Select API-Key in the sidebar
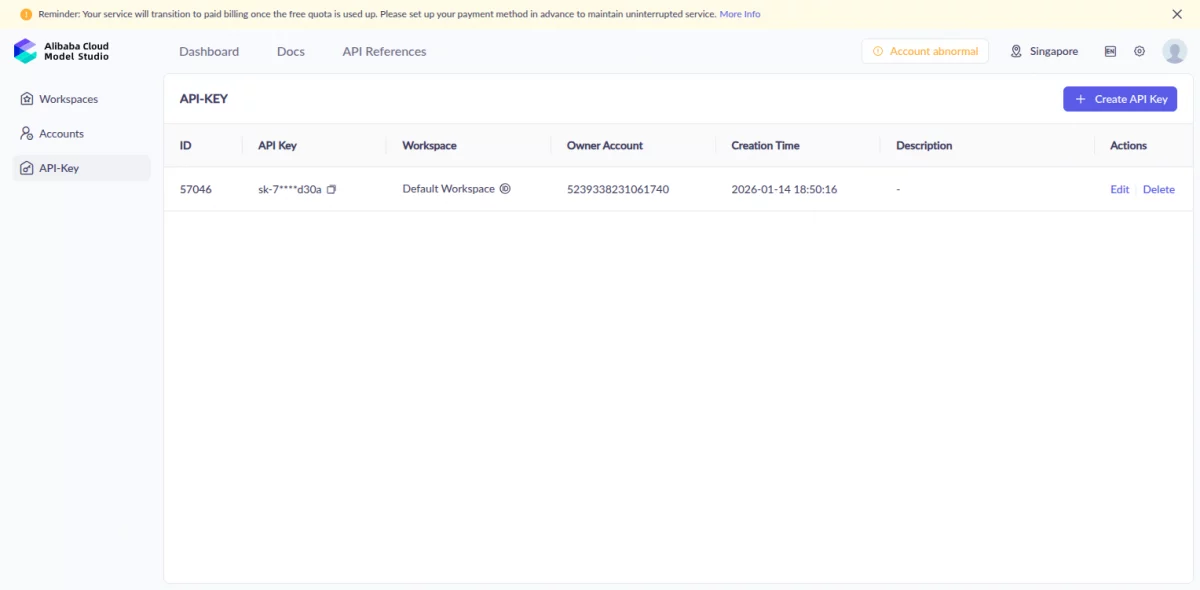Screen dimensions: 1200x590 click(81, 168)
